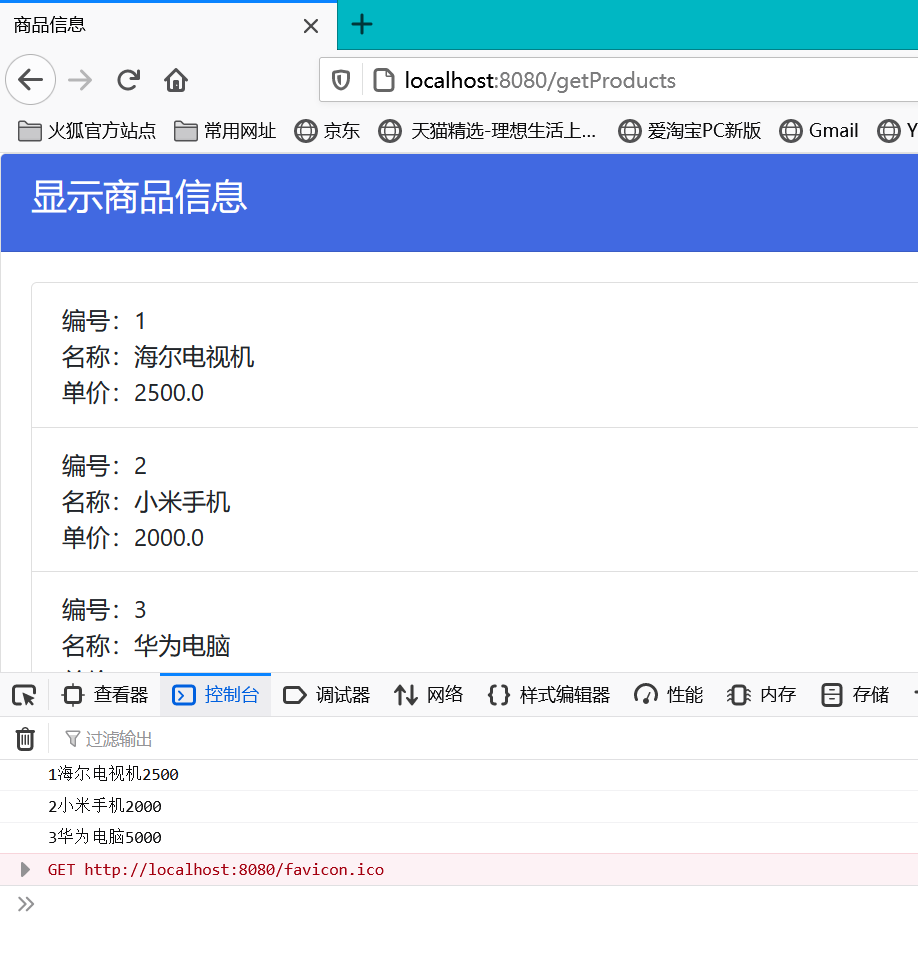Switch to the 调试器 debugger tab
This screenshot has width=918, height=975.
click(327, 695)
